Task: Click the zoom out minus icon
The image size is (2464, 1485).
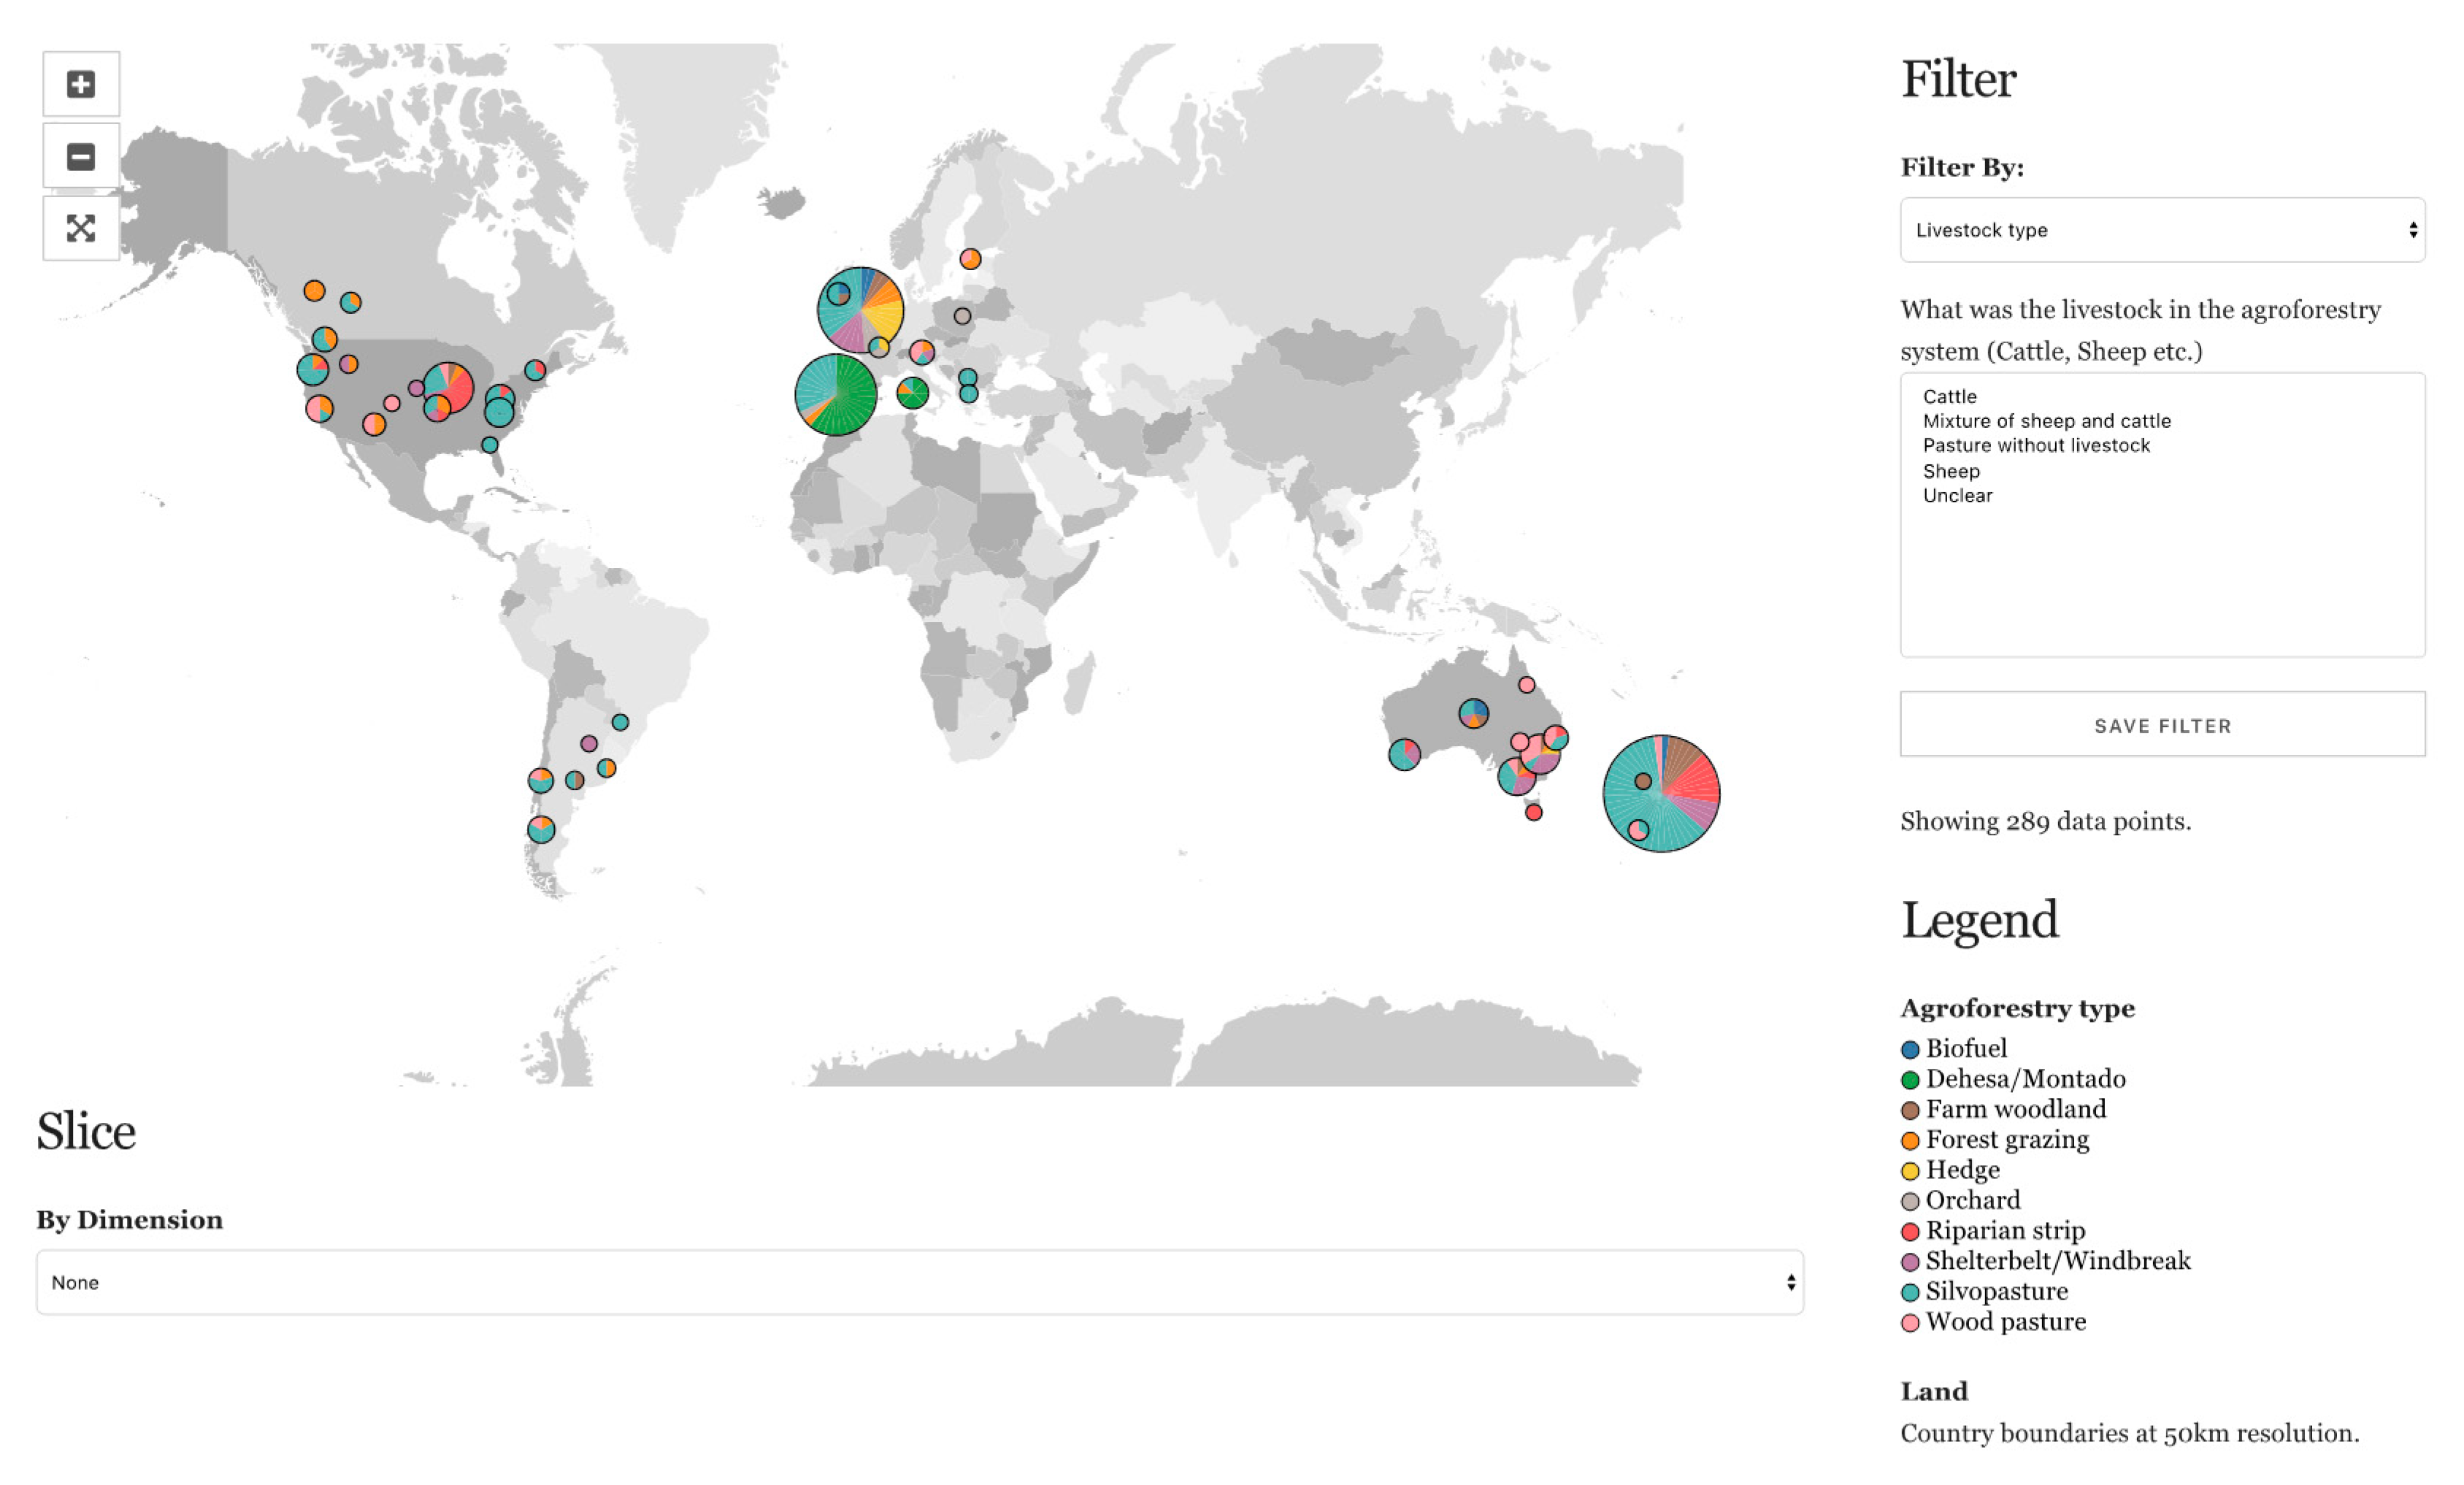Action: pyautogui.click(x=81, y=157)
